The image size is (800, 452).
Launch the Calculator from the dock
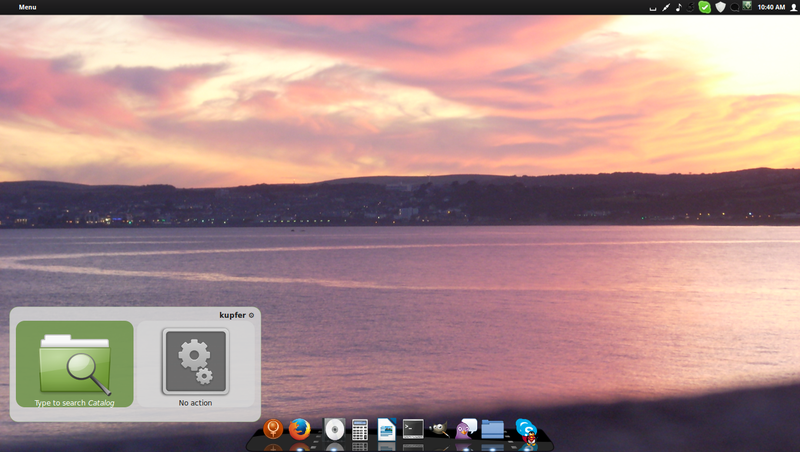(x=360, y=430)
